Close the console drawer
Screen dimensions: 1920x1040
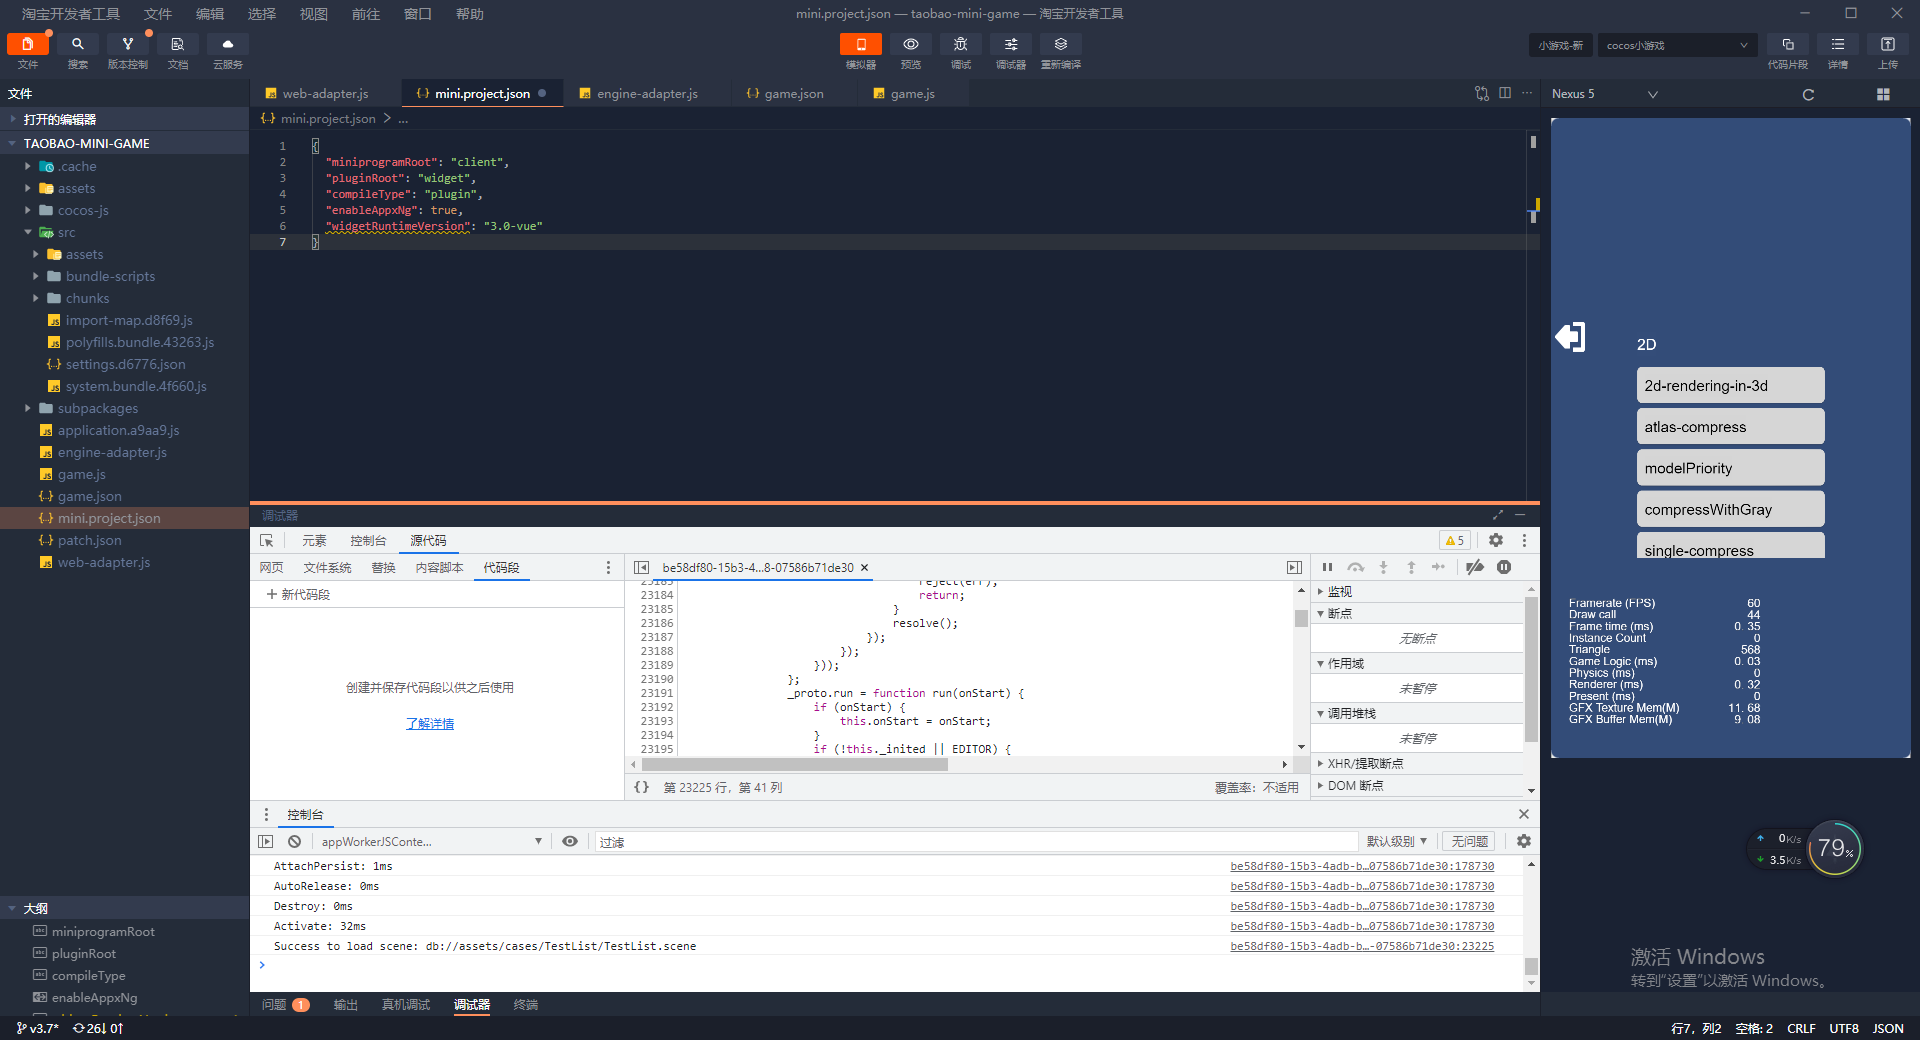point(1524,814)
